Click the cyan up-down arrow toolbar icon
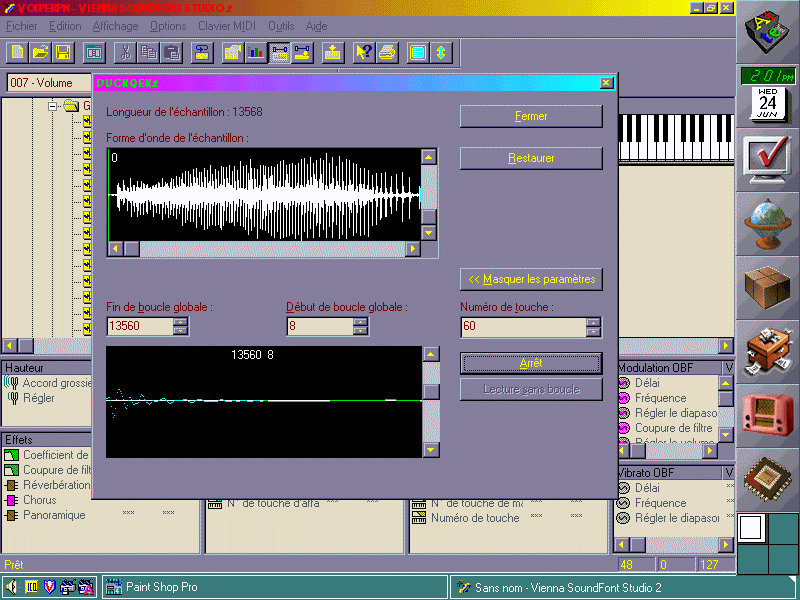 [x=441, y=52]
